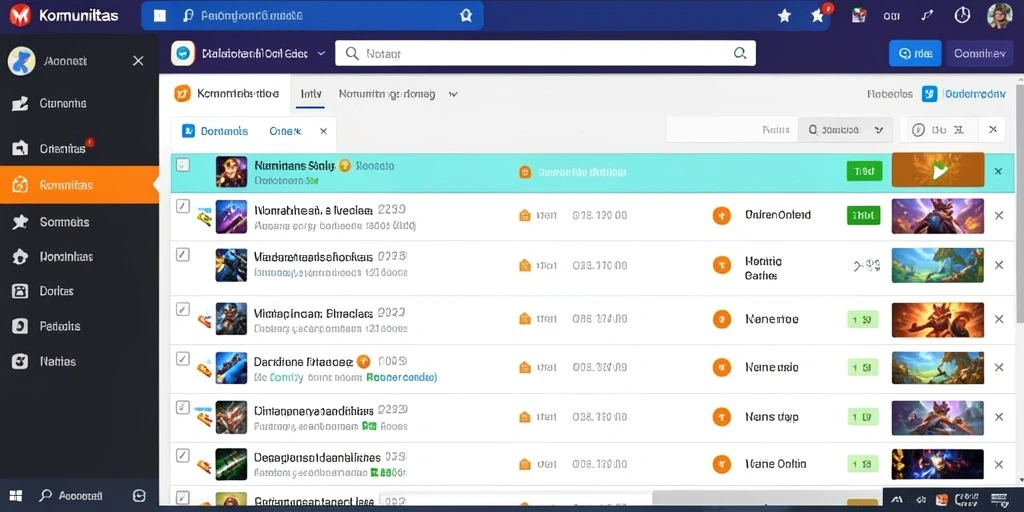
Task: Open the landscape thumbnail in the Madarat row
Action: (x=938, y=265)
